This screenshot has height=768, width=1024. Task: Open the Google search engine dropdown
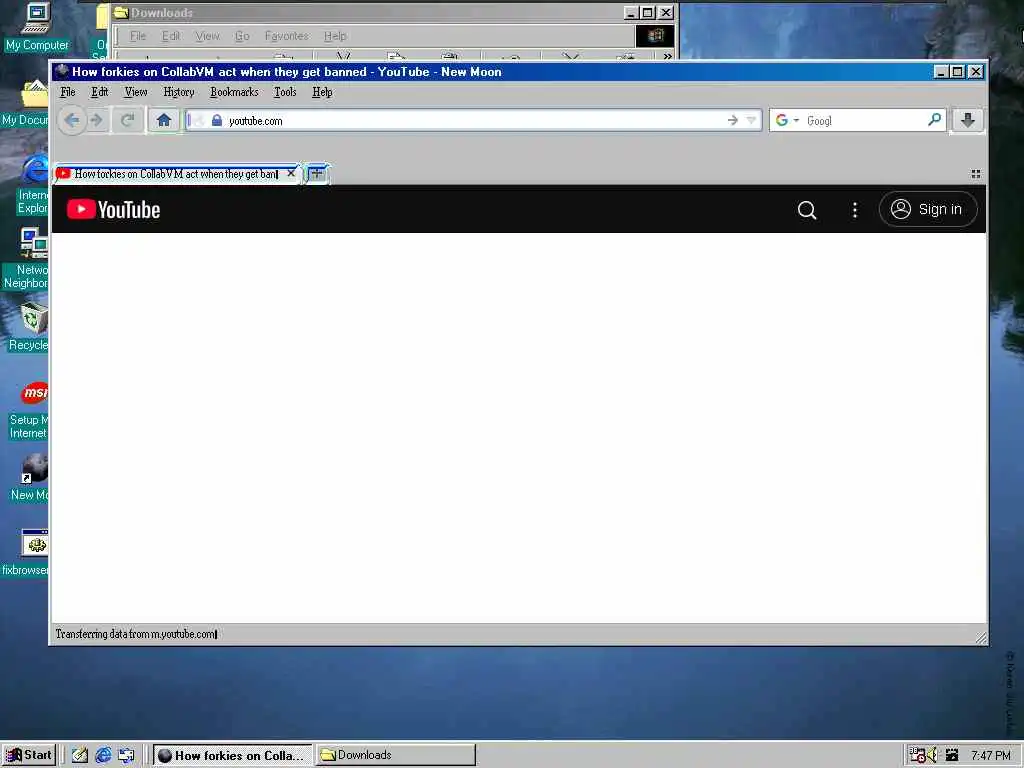[787, 120]
